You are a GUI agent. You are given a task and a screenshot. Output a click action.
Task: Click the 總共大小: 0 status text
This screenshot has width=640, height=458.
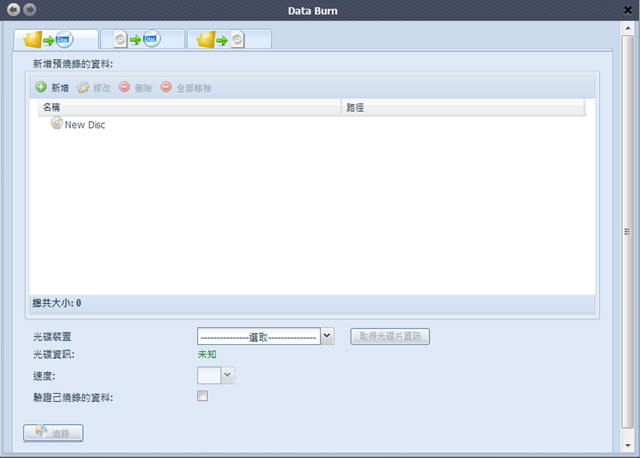click(57, 303)
